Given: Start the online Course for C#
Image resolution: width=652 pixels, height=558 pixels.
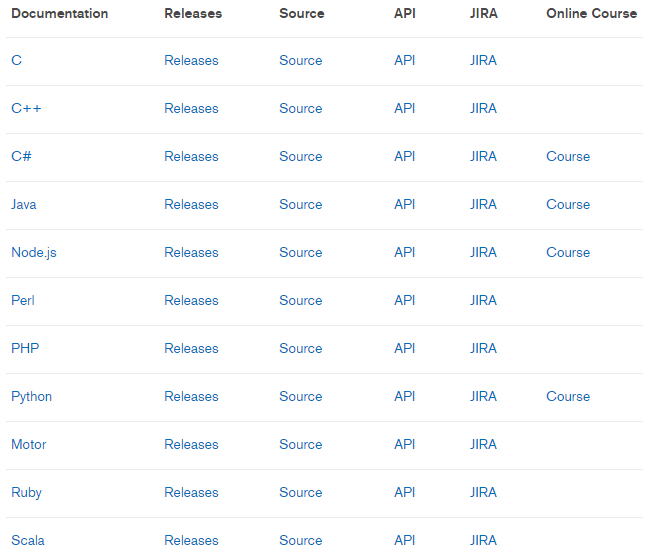Looking at the screenshot, I should pos(568,156).
